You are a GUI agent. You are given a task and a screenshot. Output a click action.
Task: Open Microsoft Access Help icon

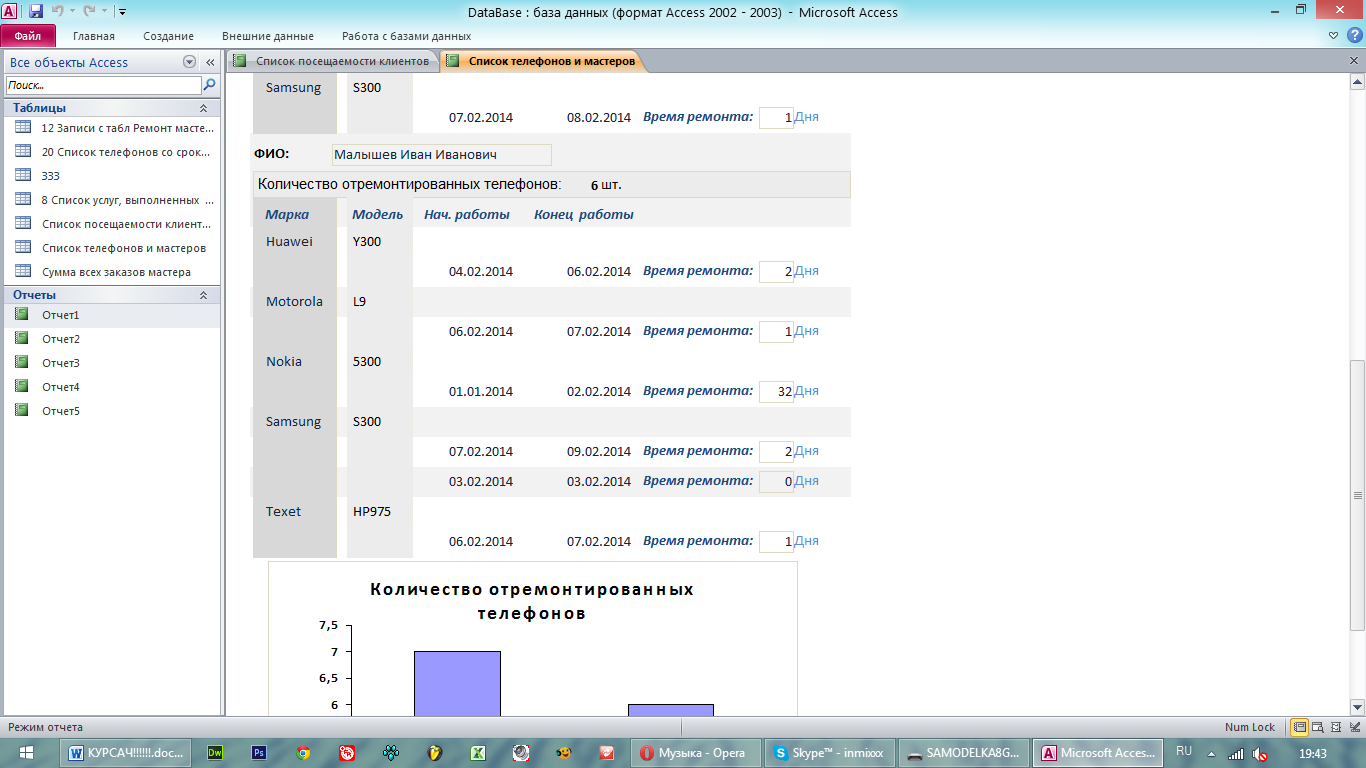[1354, 36]
